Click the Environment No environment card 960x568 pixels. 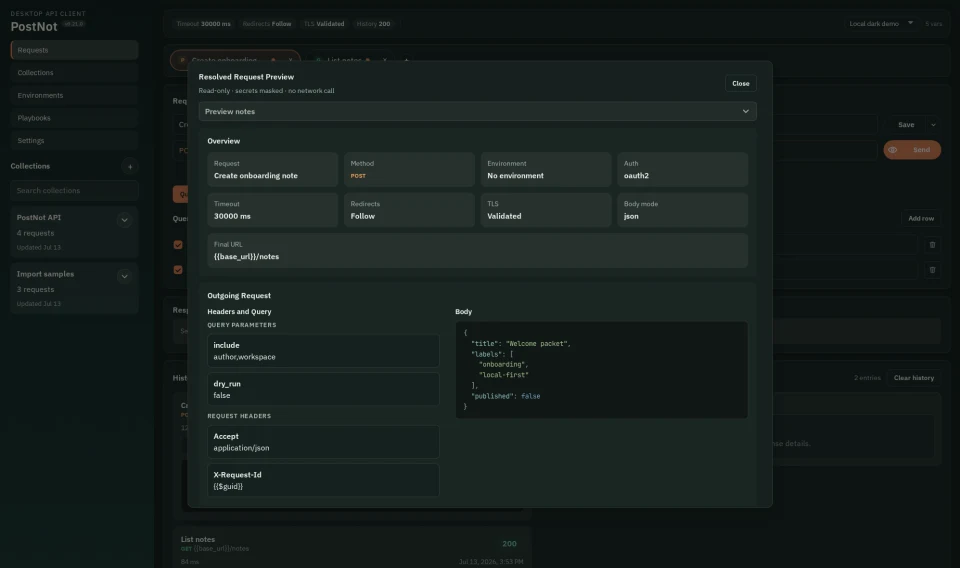click(x=546, y=170)
